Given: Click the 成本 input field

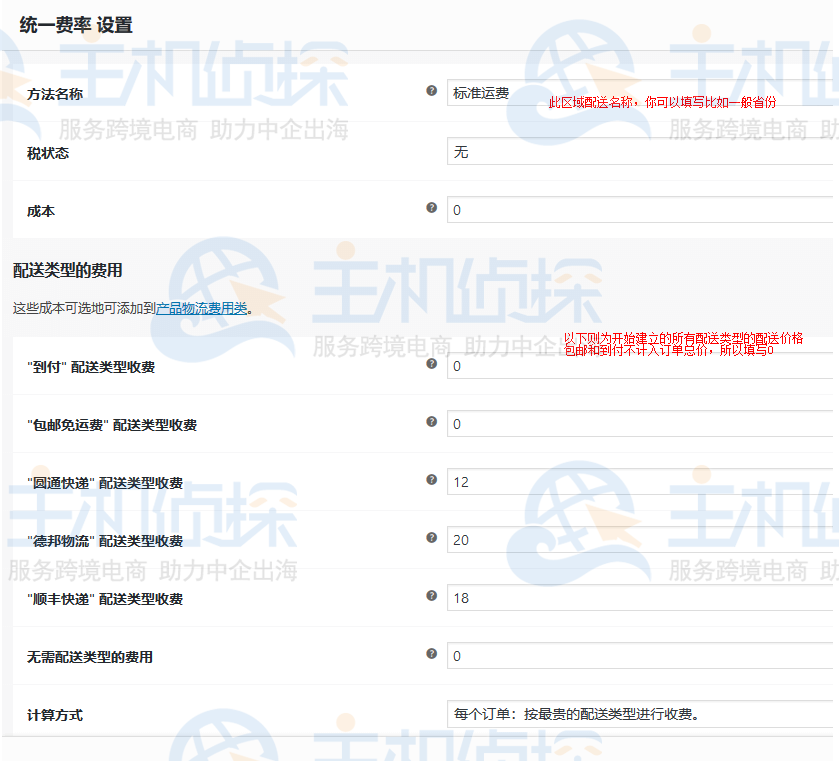Looking at the screenshot, I should click(x=640, y=210).
